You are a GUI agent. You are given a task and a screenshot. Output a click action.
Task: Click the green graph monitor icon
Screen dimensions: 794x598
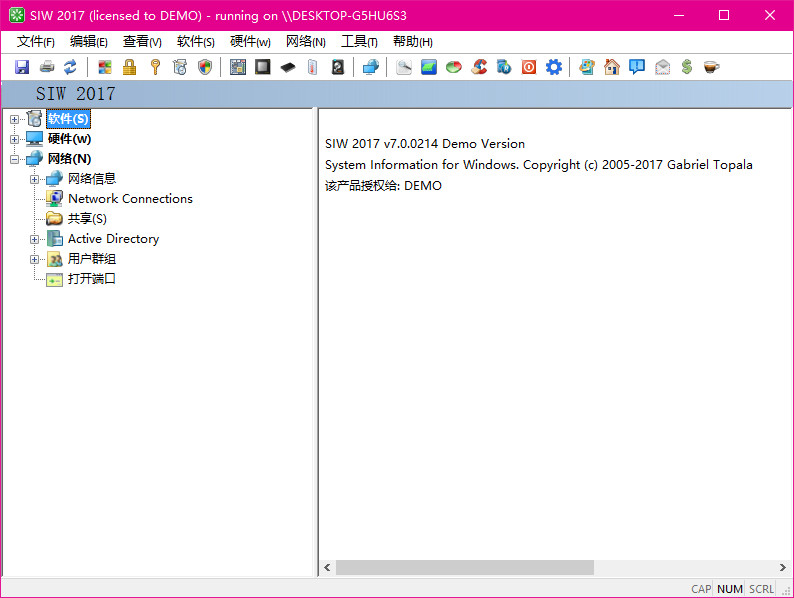pyautogui.click(x=428, y=67)
